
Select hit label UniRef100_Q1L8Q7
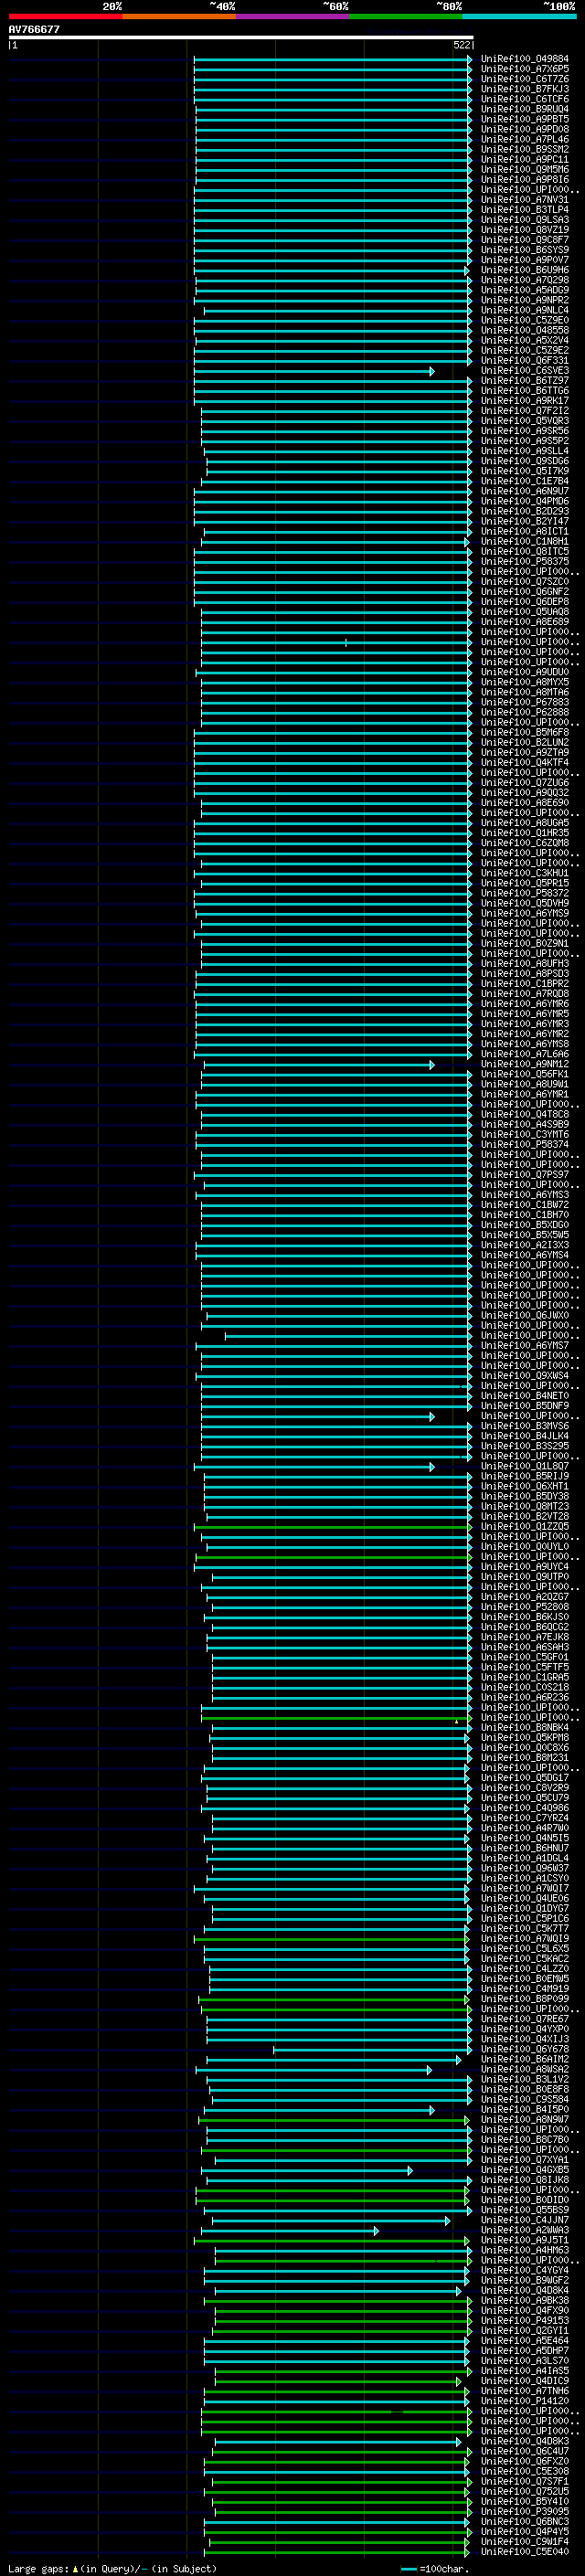[524, 1466]
